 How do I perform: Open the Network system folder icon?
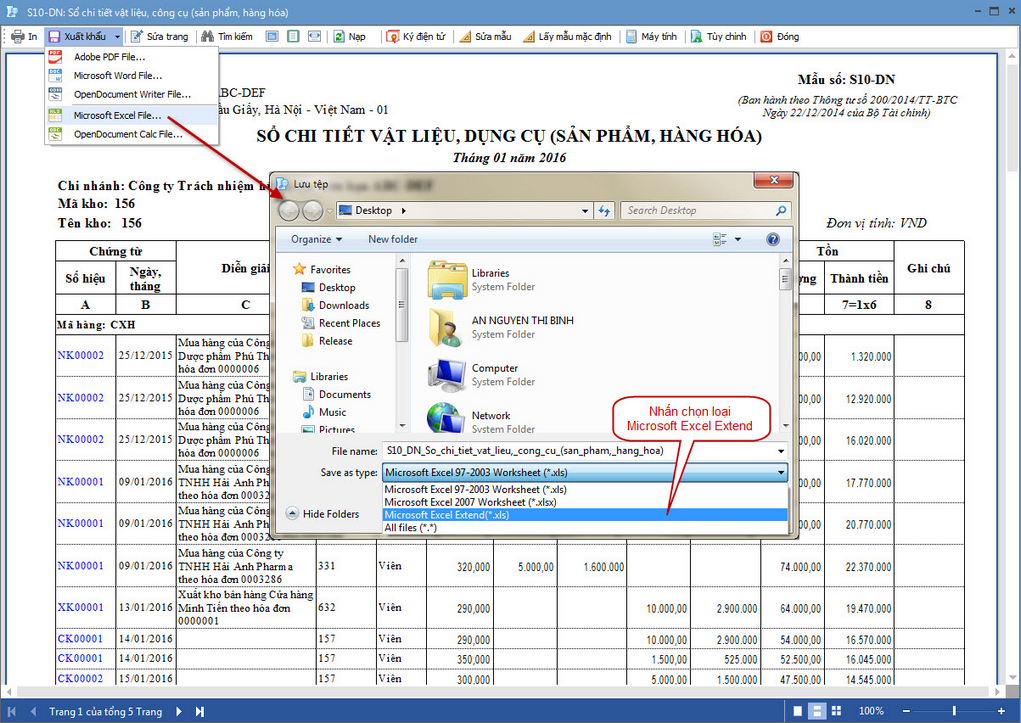pyautogui.click(x=447, y=418)
